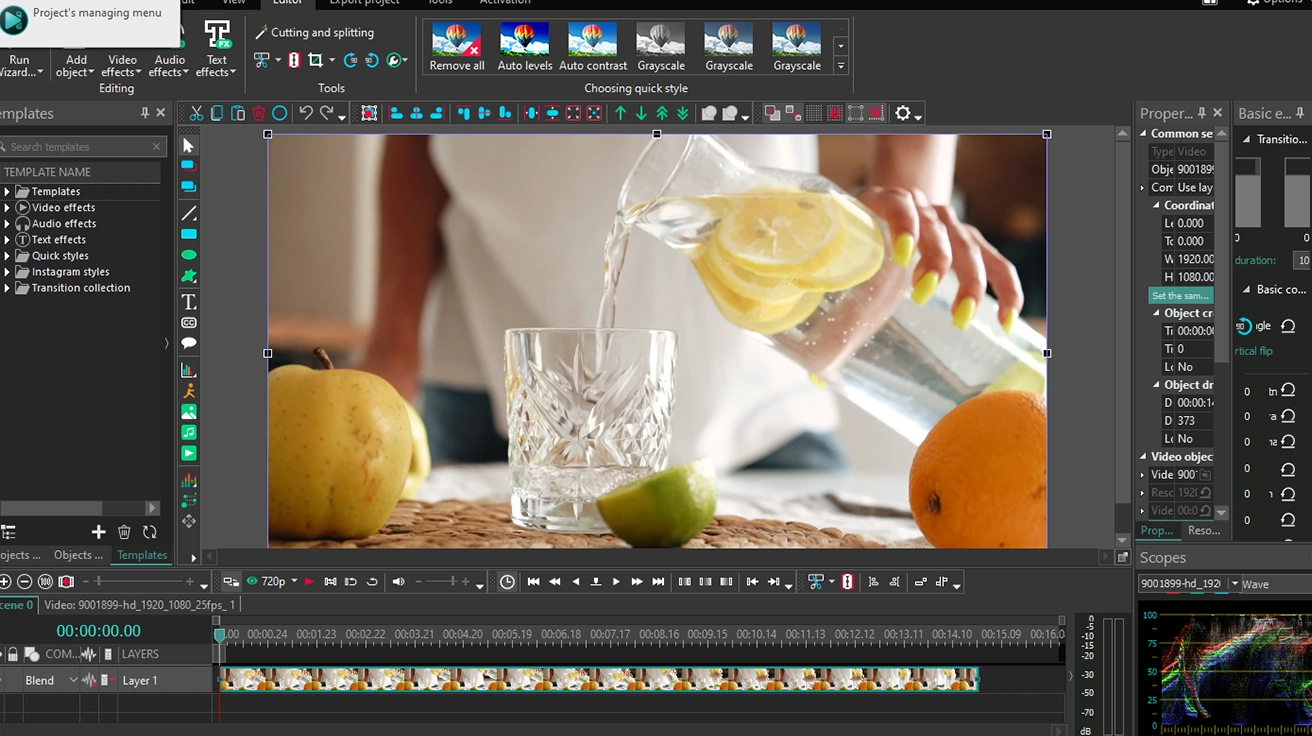Open the Video effects dropdown
Image resolution: width=1312 pixels, height=736 pixels.
[122, 66]
